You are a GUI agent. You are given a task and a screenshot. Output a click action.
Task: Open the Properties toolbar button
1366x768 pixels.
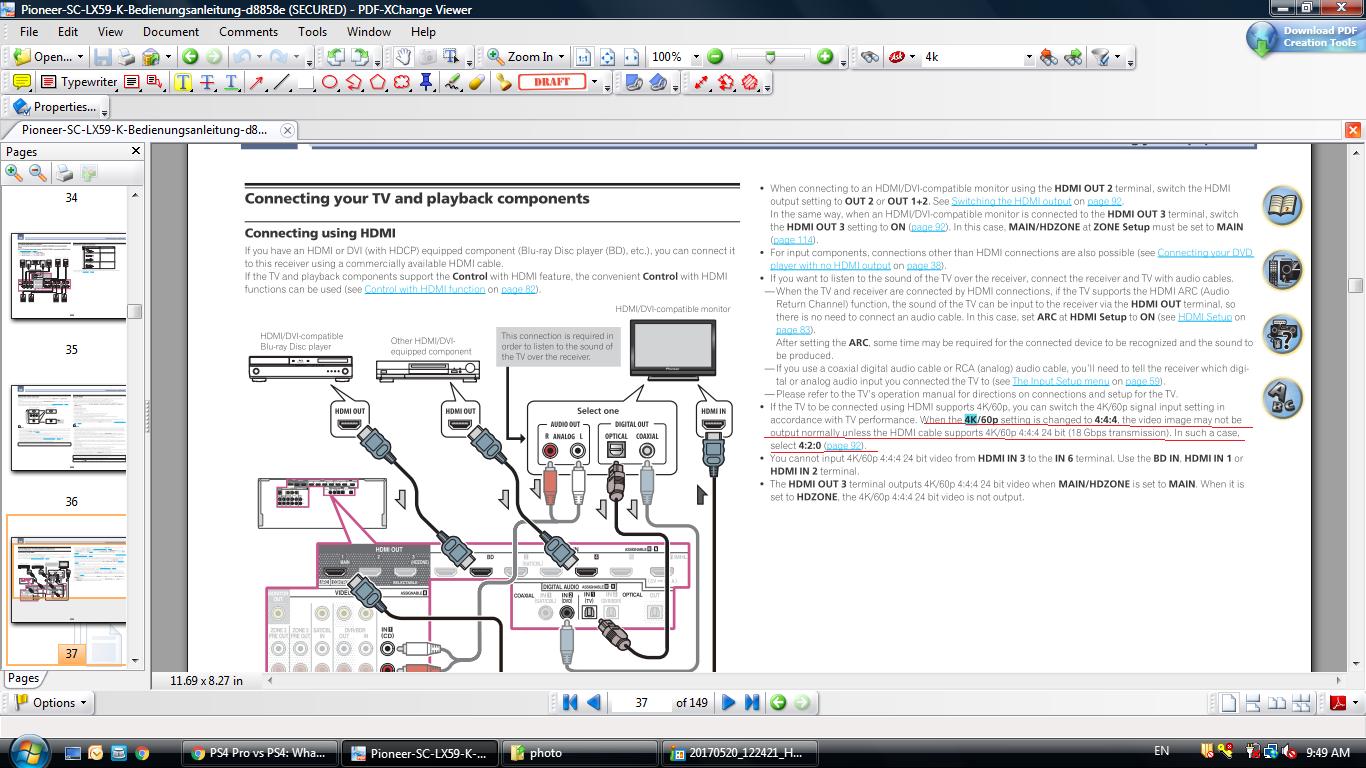[x=55, y=107]
